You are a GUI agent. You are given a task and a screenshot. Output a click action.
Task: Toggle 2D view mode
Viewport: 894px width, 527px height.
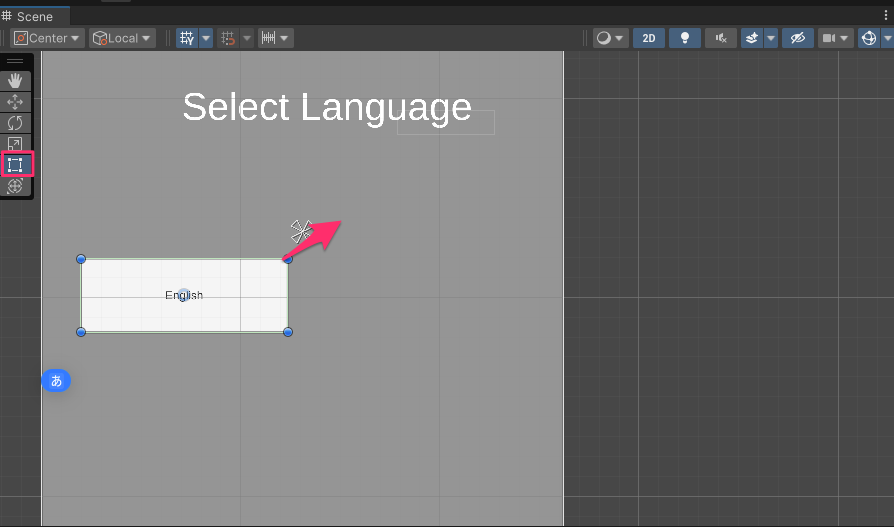(x=648, y=38)
